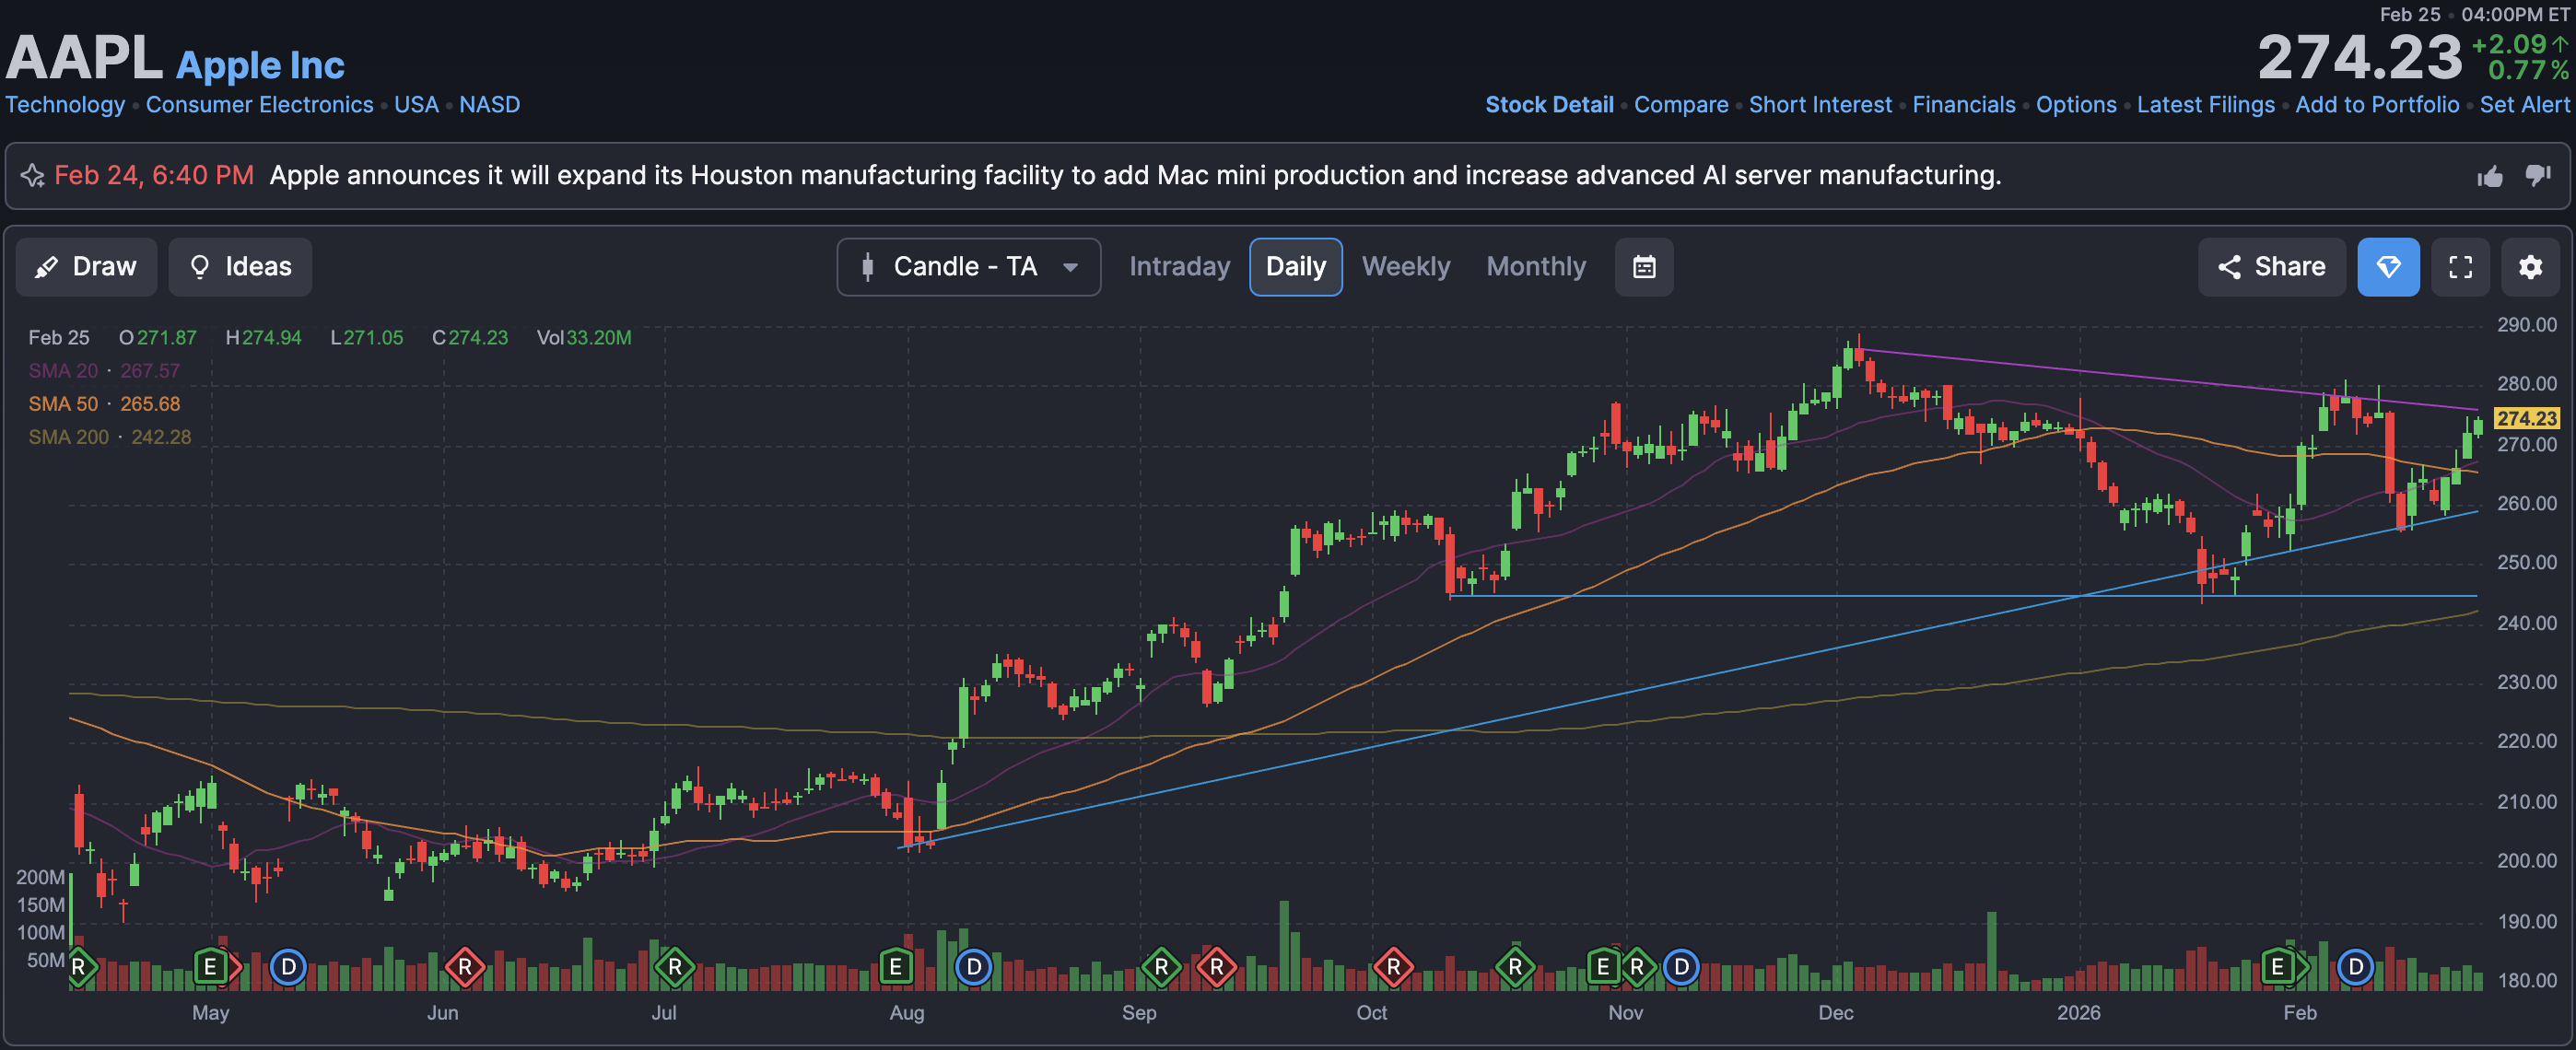Click the August earnings E marker
This screenshot has width=2576, height=1050.
[x=895, y=966]
